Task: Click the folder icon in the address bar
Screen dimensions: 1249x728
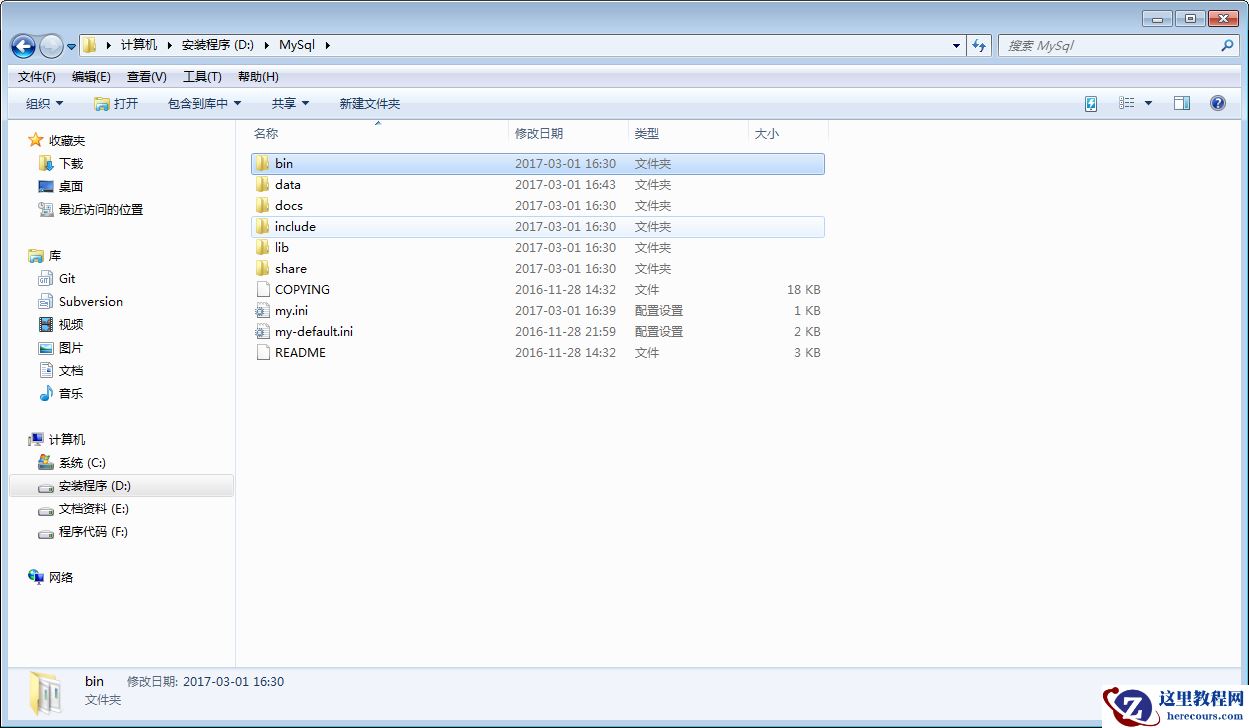Action: click(88, 45)
